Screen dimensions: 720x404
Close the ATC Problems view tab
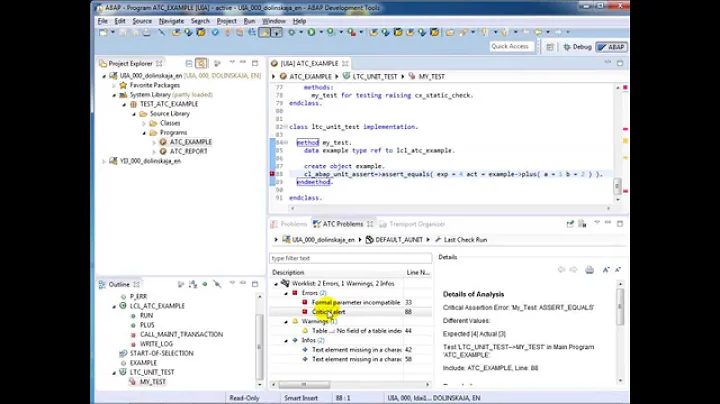(370, 224)
